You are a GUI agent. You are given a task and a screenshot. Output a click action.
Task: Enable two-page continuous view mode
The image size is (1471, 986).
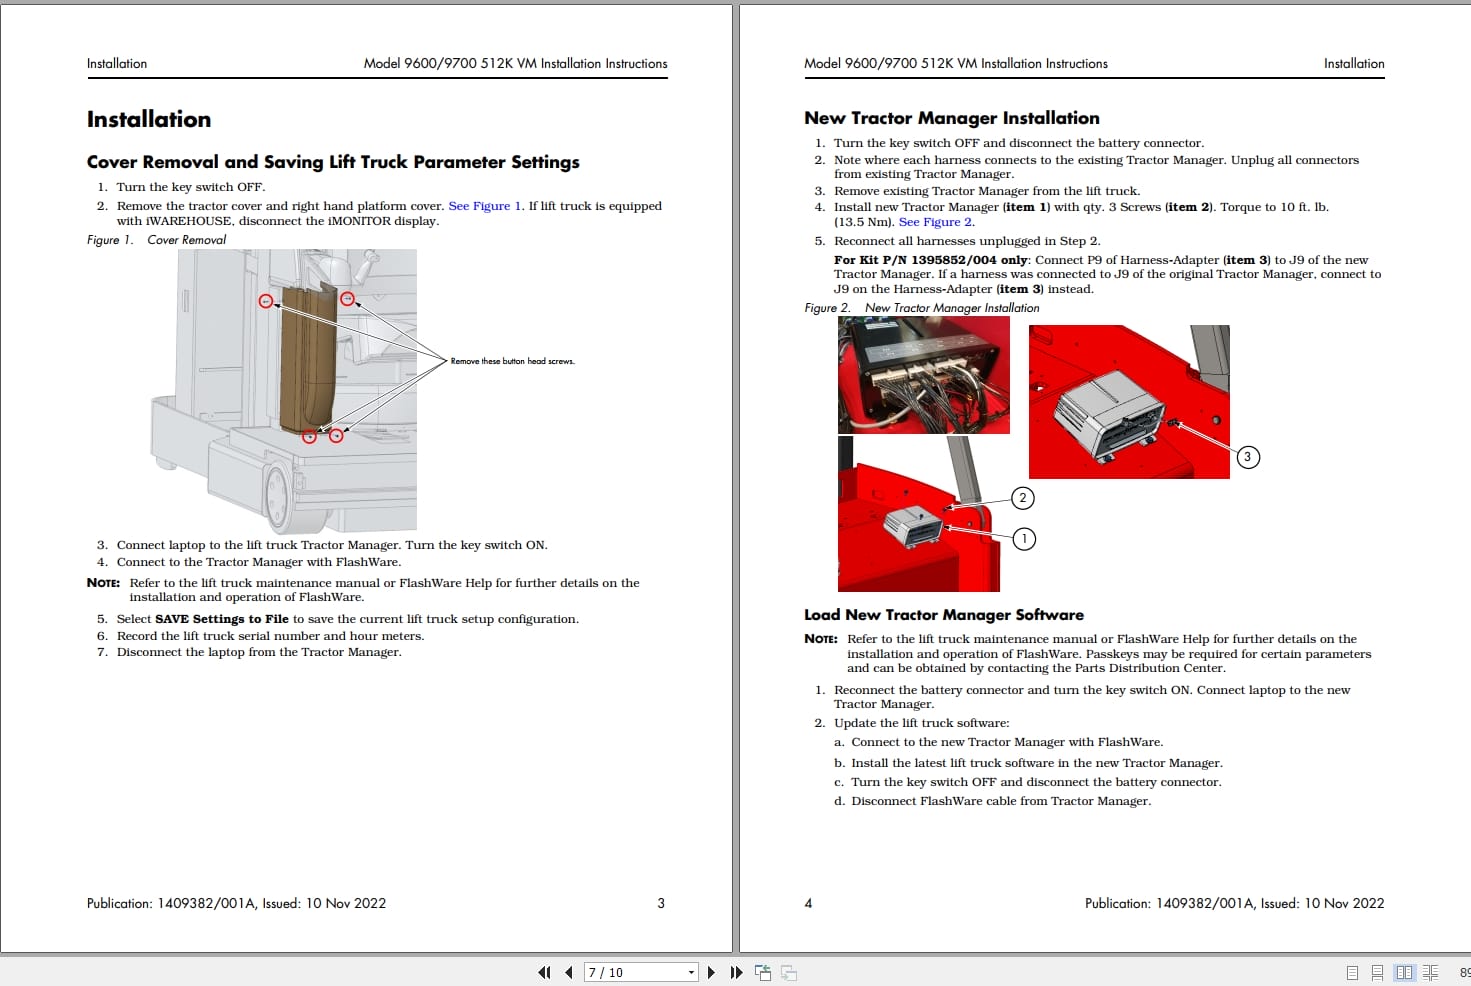tap(1431, 972)
